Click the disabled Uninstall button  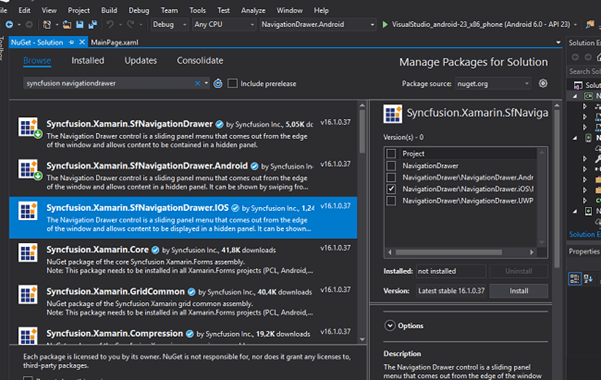519,271
